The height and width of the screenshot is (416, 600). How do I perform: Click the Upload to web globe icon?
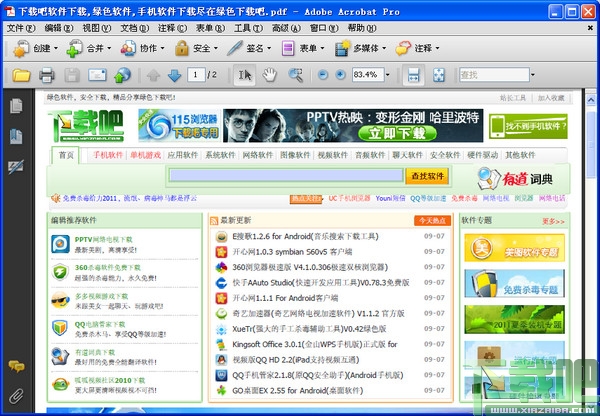click(122, 75)
